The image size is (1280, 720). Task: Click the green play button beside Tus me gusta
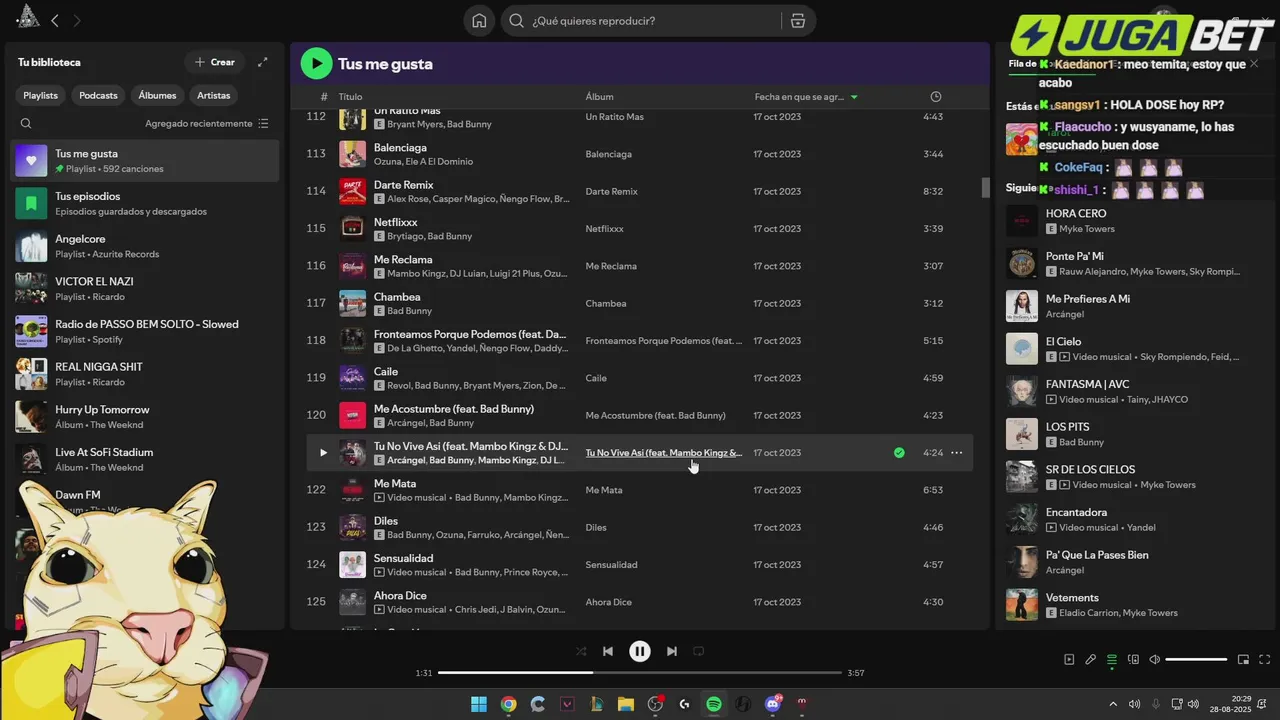tap(316, 64)
